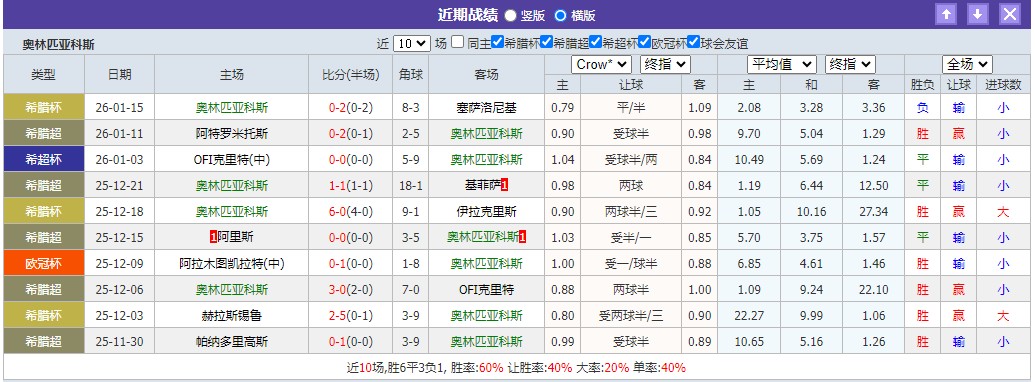This screenshot has width=1035, height=382.
Task: Click the team 伊拉克里斯
Action: pos(486,212)
